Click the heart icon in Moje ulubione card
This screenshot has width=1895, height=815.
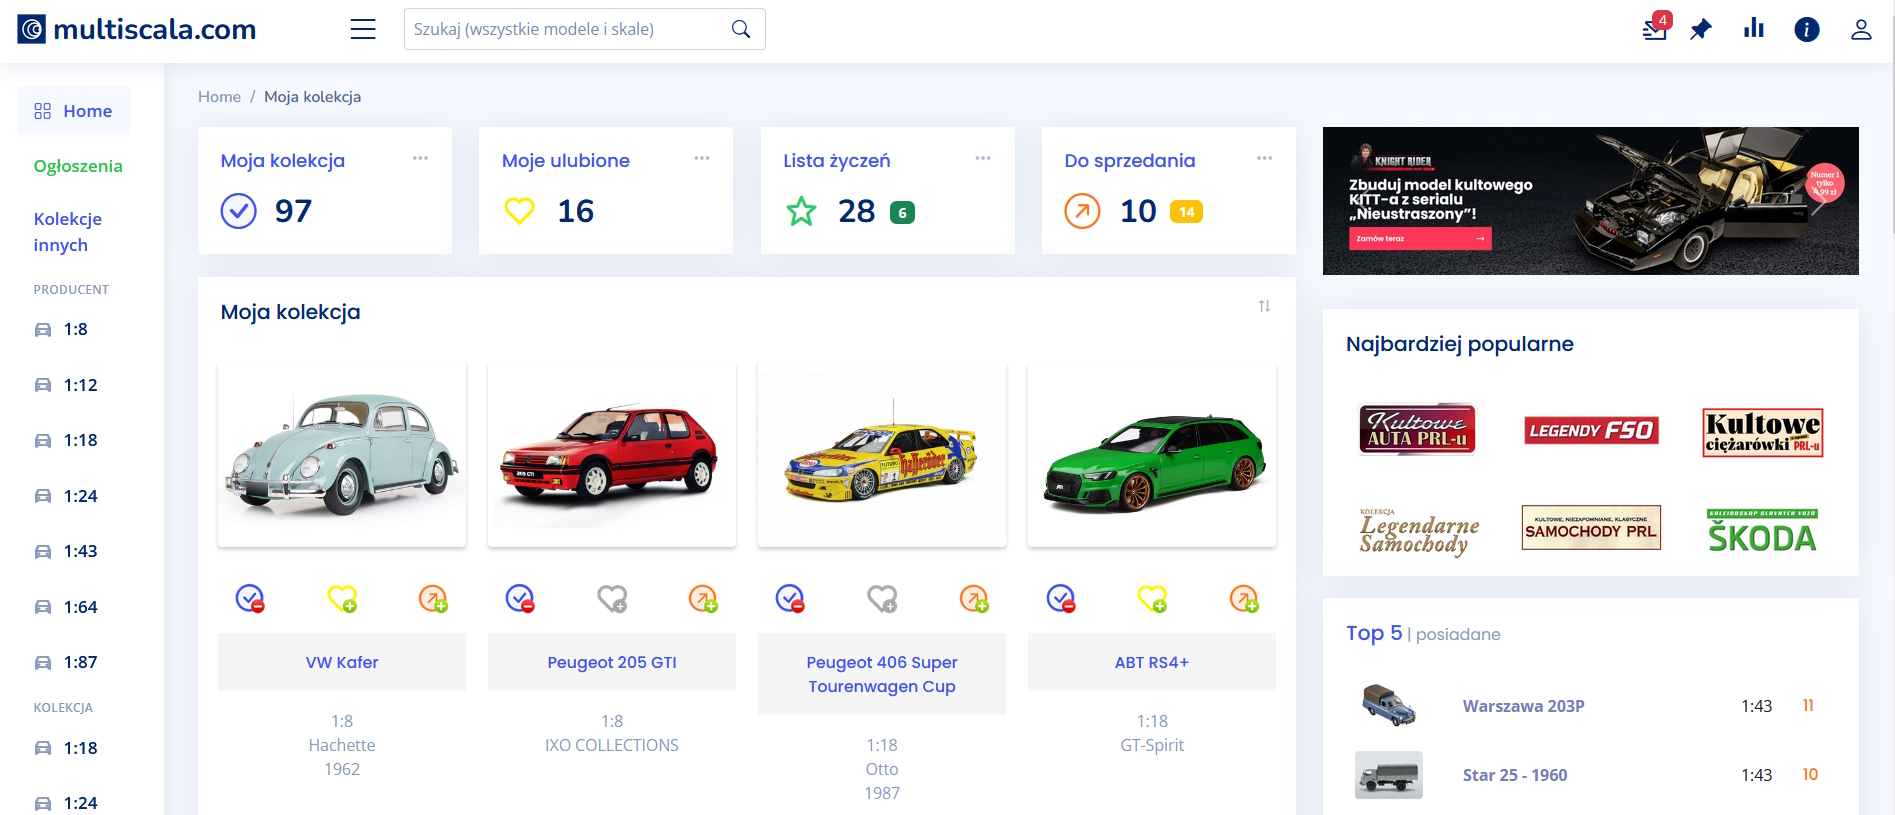519,211
